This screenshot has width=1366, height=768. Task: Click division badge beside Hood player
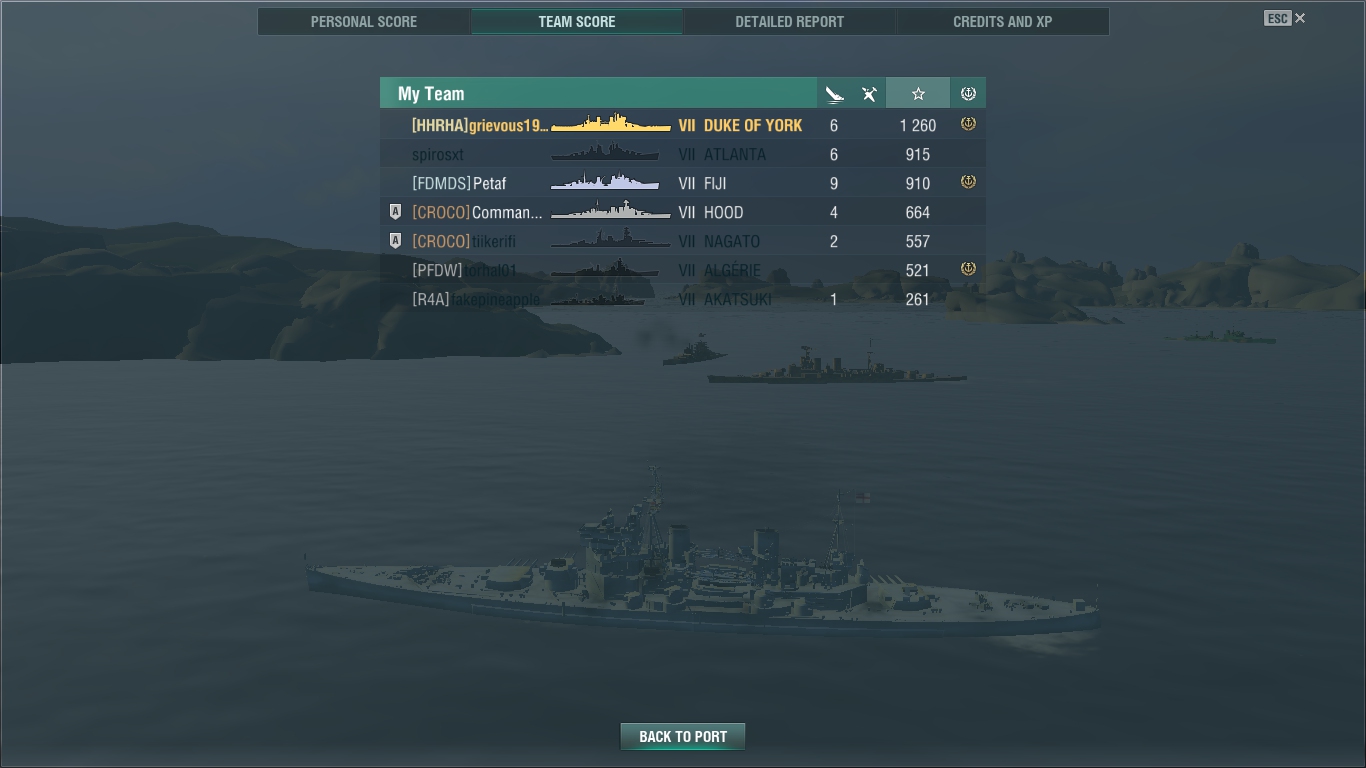pyautogui.click(x=395, y=212)
